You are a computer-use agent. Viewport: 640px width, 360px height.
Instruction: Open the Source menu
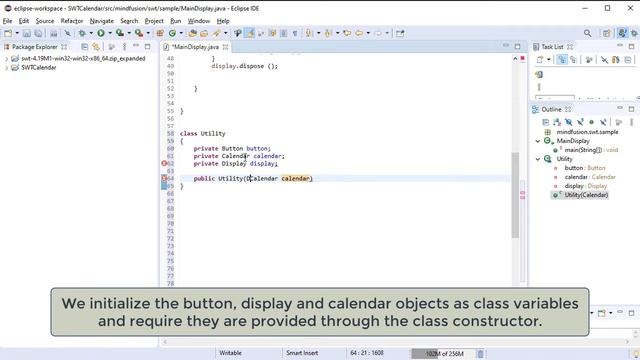click(x=44, y=21)
